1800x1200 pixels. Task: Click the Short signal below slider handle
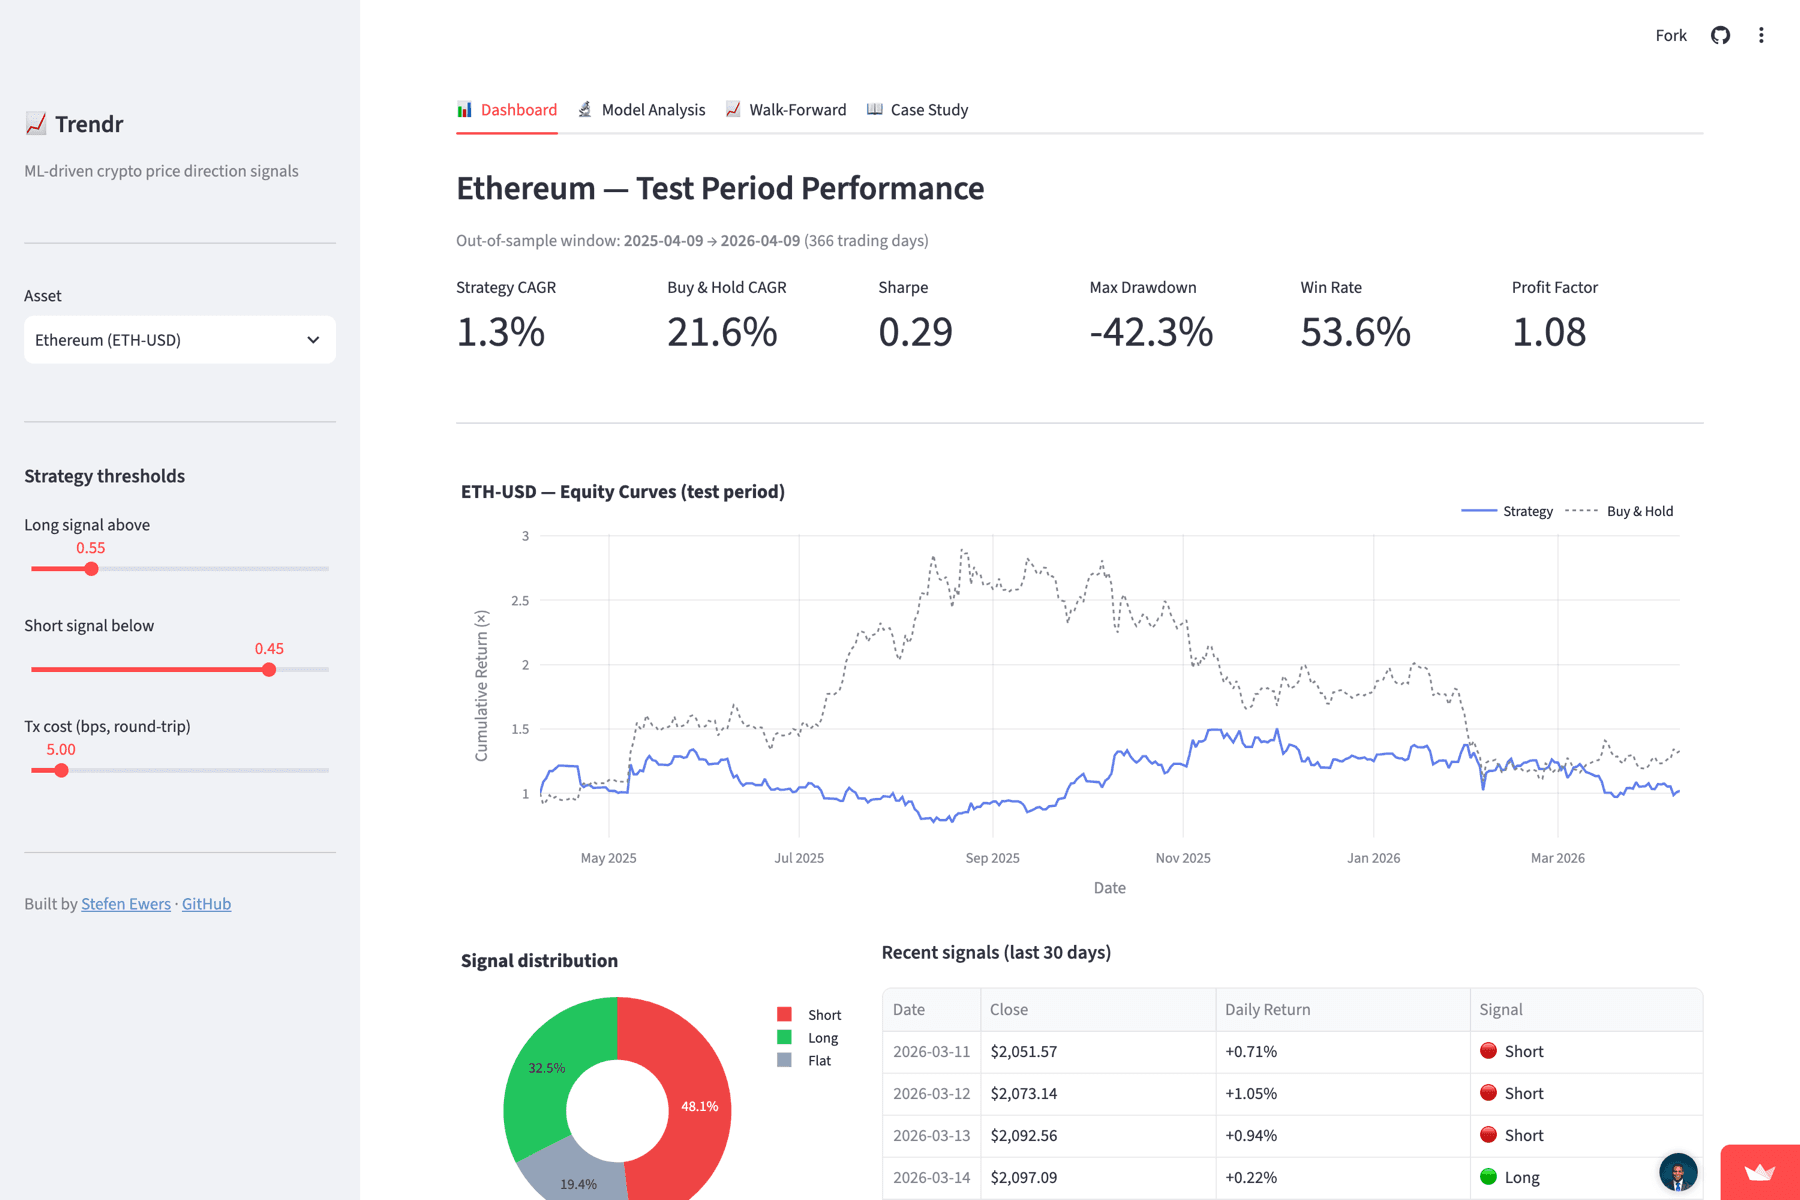269,670
